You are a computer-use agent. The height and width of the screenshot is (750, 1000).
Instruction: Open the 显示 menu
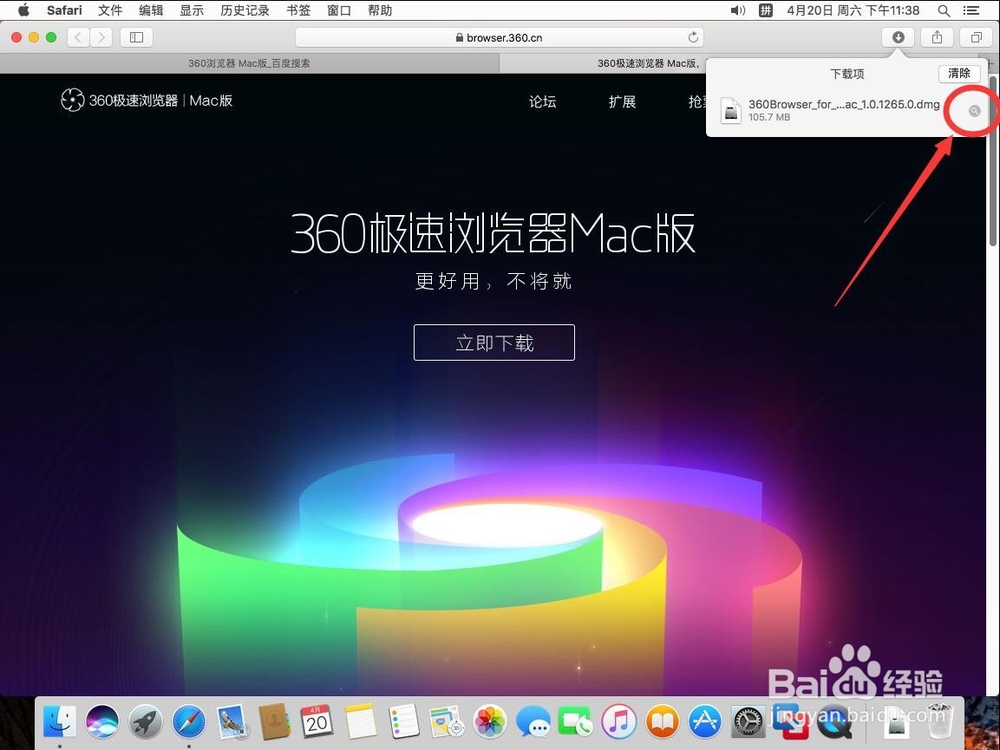point(191,10)
